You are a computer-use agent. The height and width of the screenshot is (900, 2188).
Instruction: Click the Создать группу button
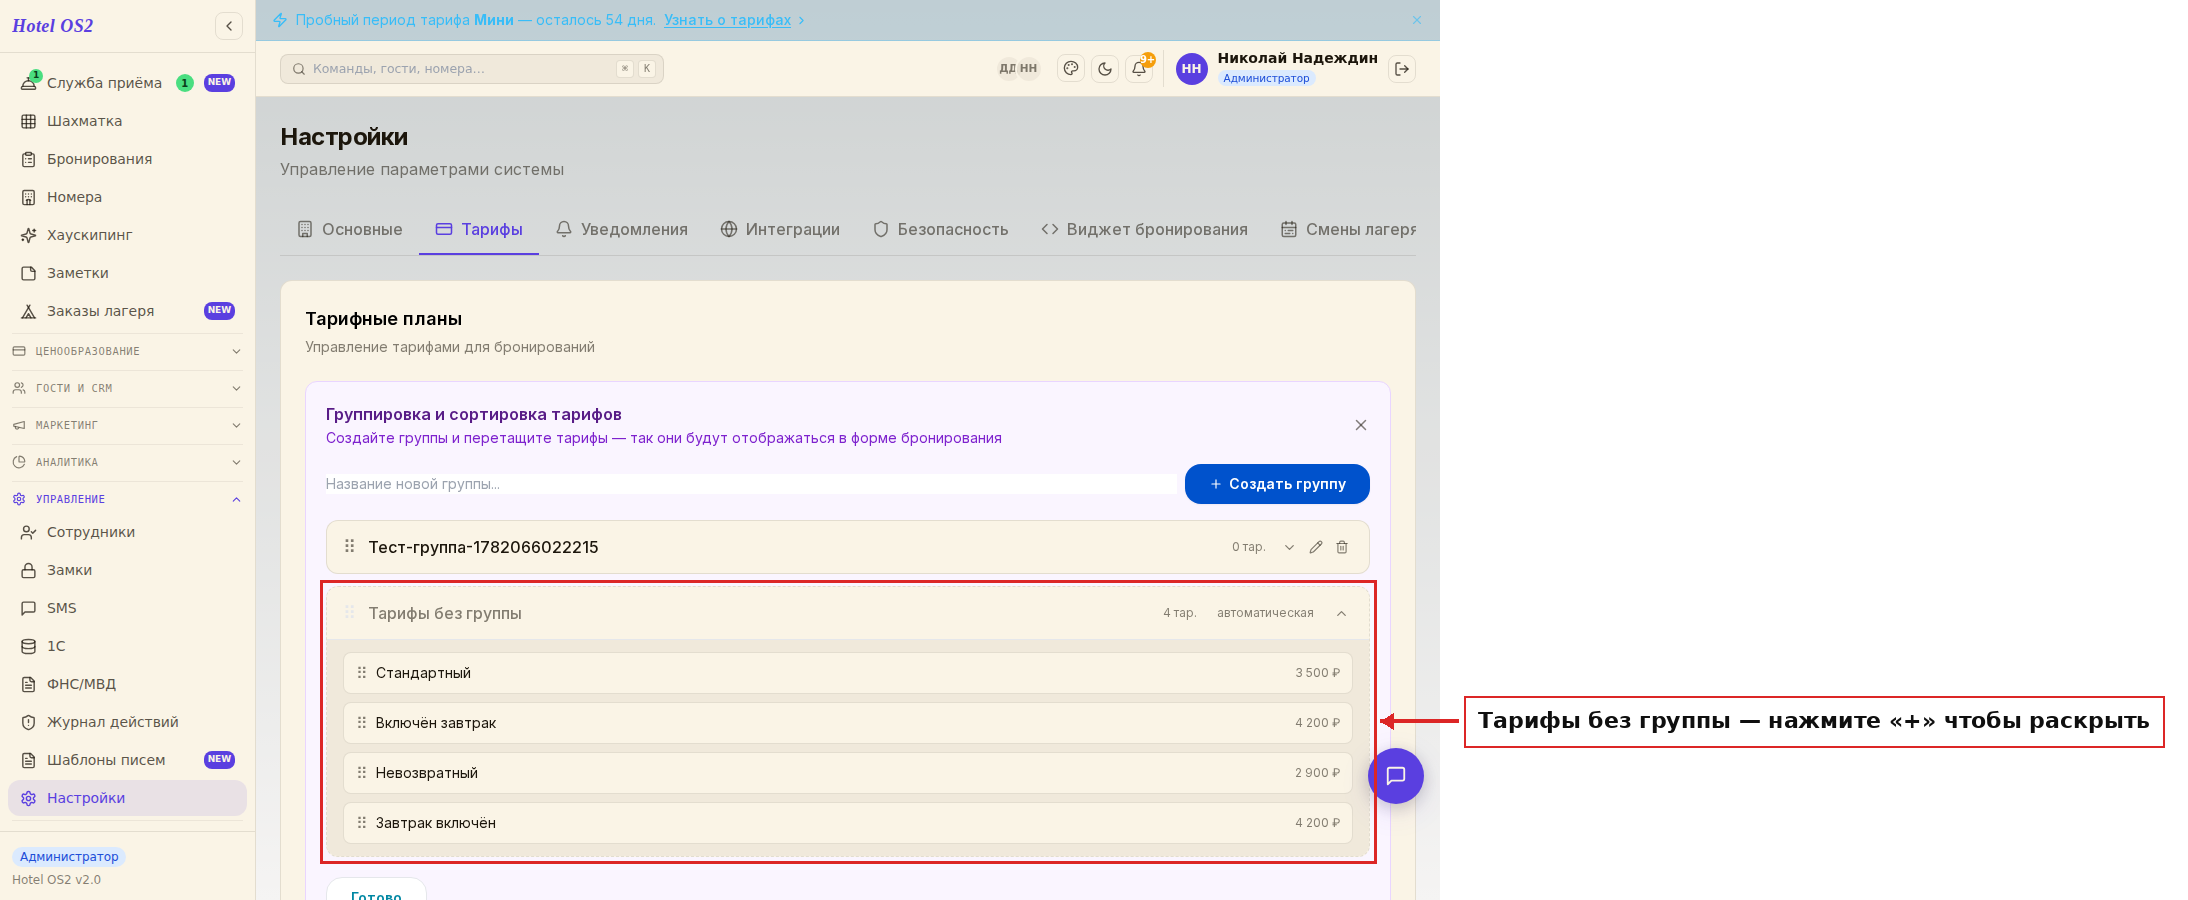click(x=1277, y=484)
